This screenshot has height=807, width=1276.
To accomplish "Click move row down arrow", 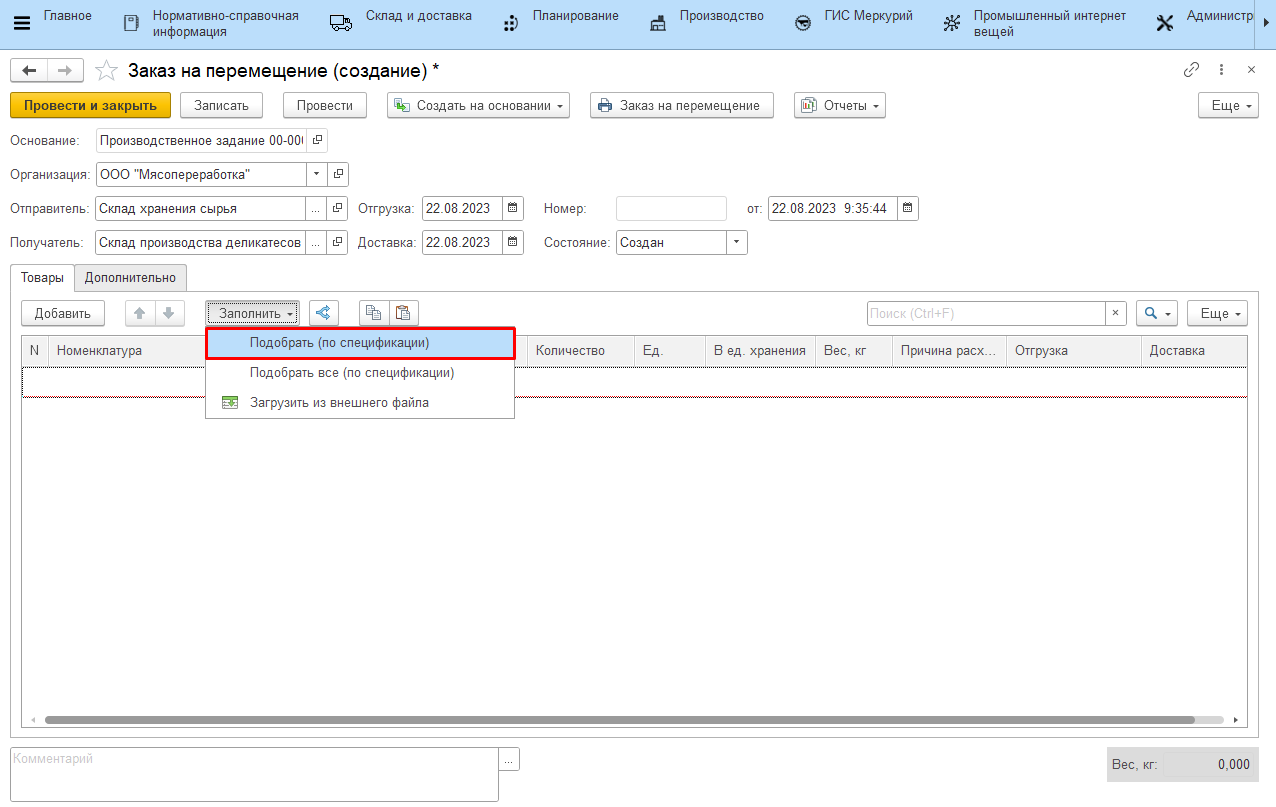I will point(168,313).
